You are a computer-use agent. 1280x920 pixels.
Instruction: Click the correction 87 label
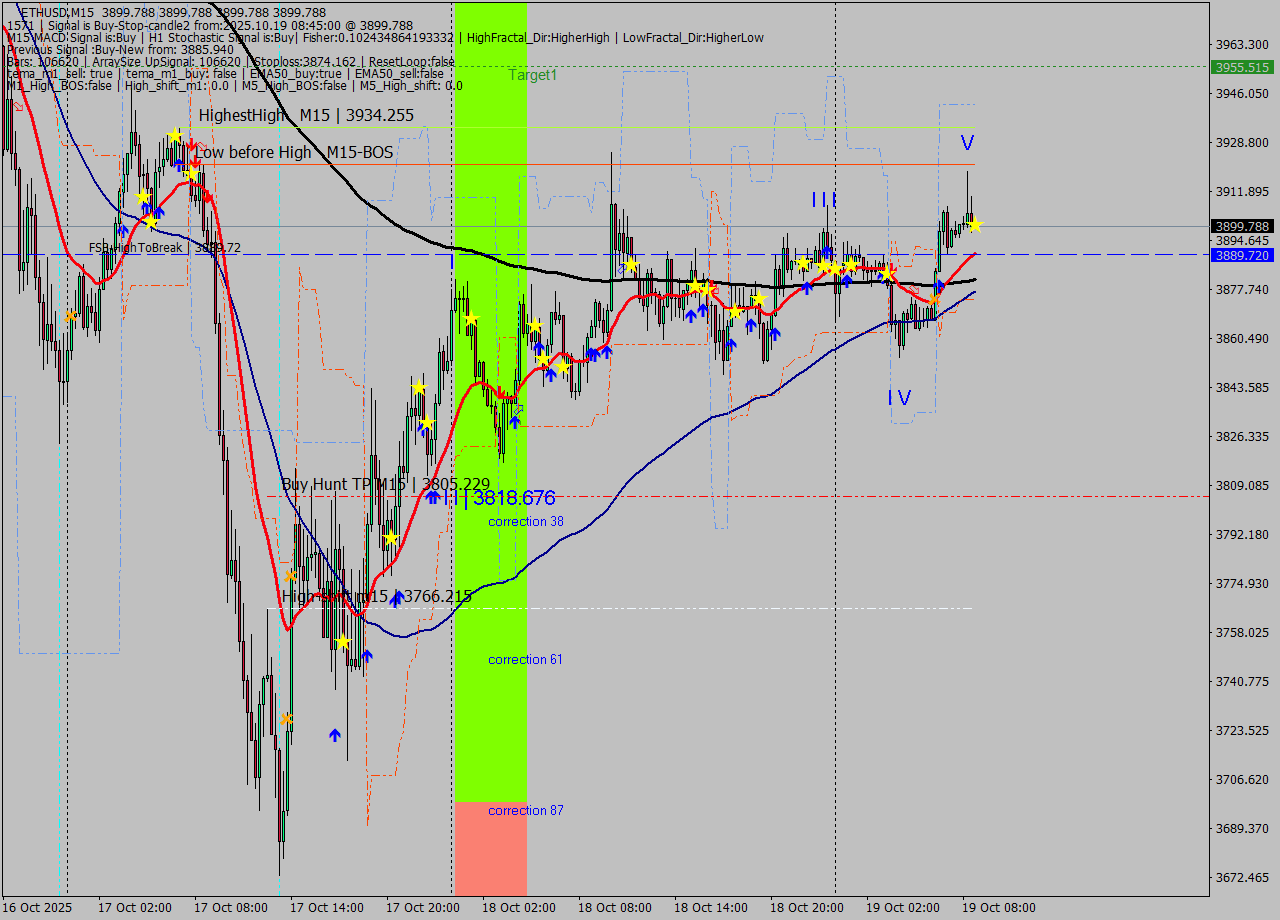tap(525, 811)
